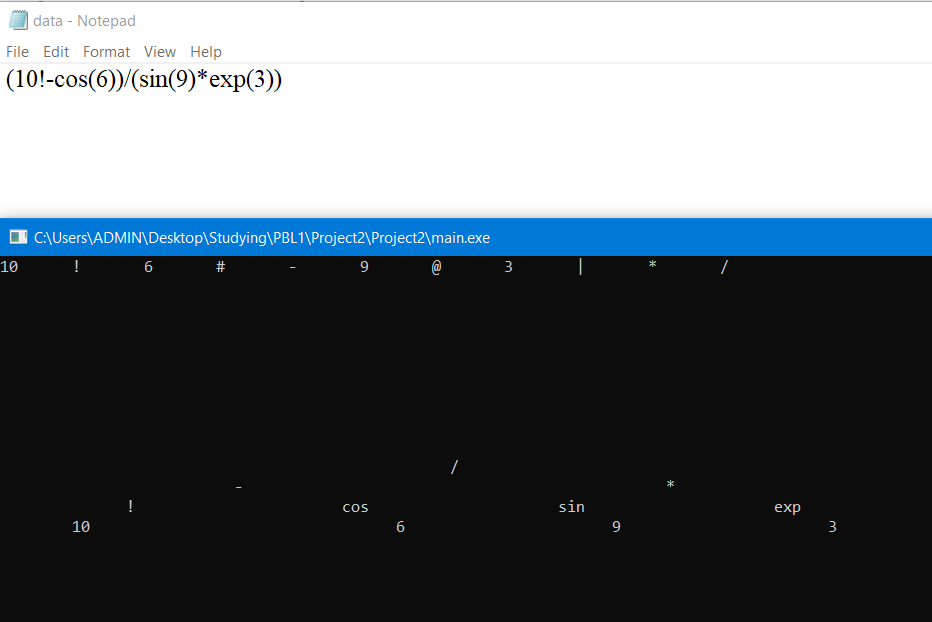This screenshot has width=932, height=622.
Task: Click the token 10 in the console output
Action: click(x=10, y=266)
